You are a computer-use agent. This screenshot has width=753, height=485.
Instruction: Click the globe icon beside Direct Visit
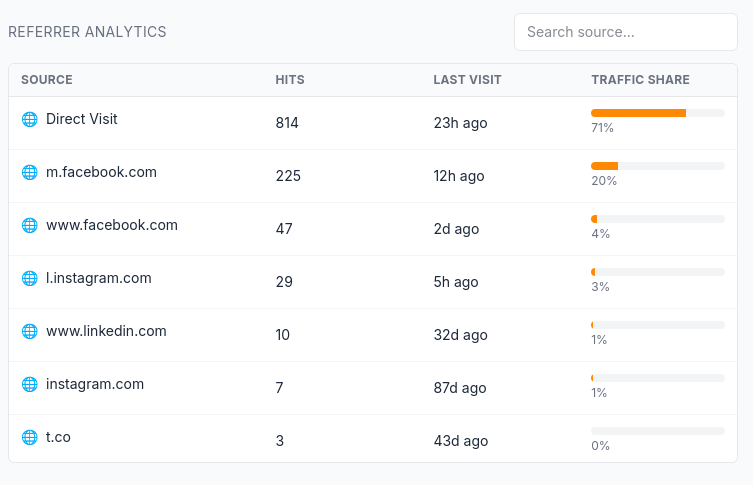click(29, 119)
